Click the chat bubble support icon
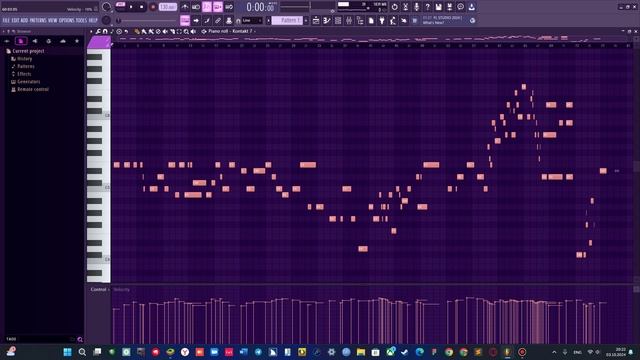The image size is (640, 360). coord(460,7)
